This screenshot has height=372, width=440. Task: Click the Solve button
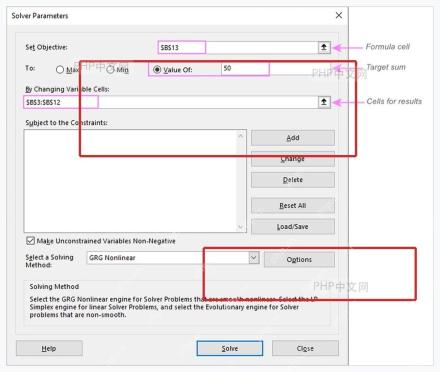pyautogui.click(x=230, y=348)
